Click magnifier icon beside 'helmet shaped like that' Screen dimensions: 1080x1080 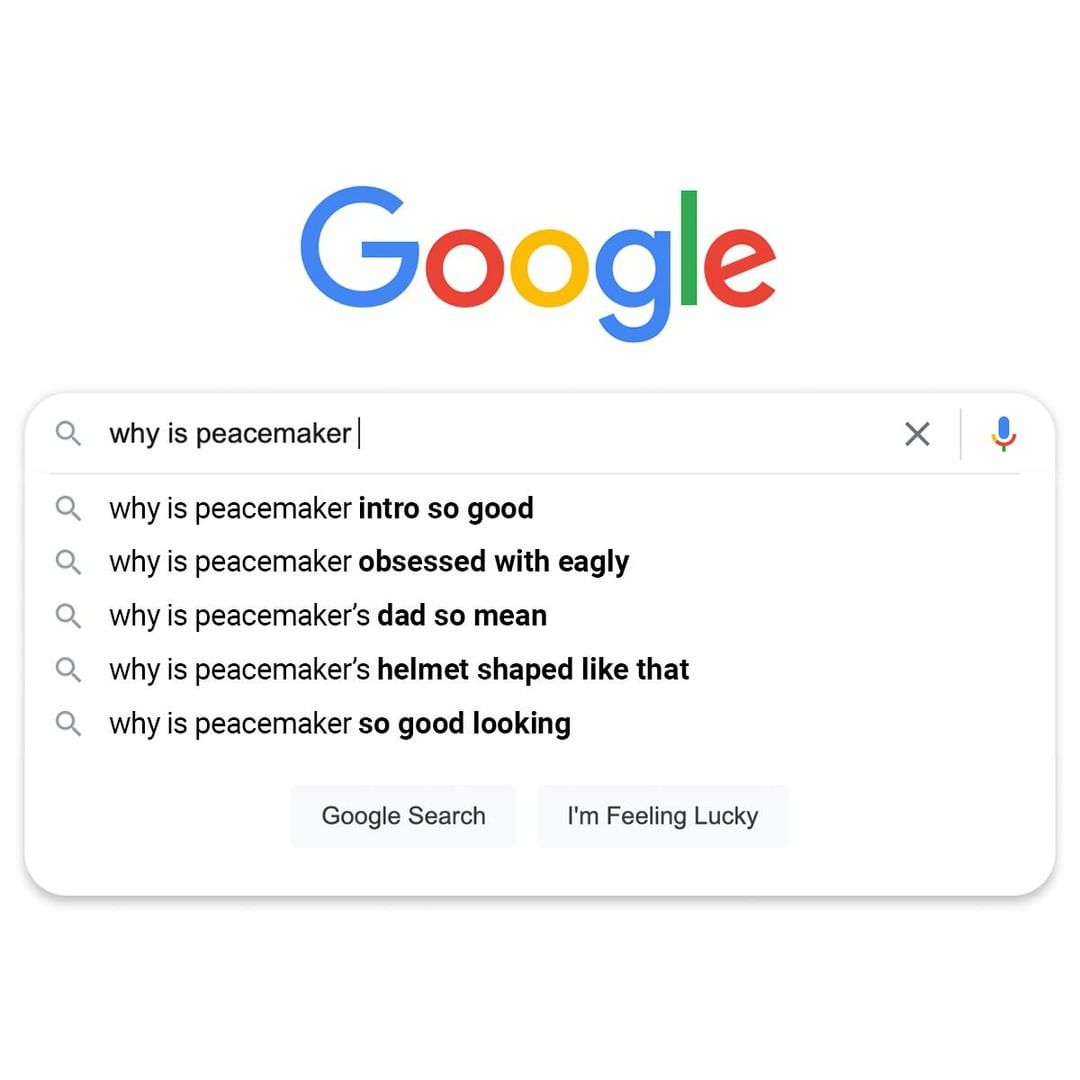coord(68,669)
